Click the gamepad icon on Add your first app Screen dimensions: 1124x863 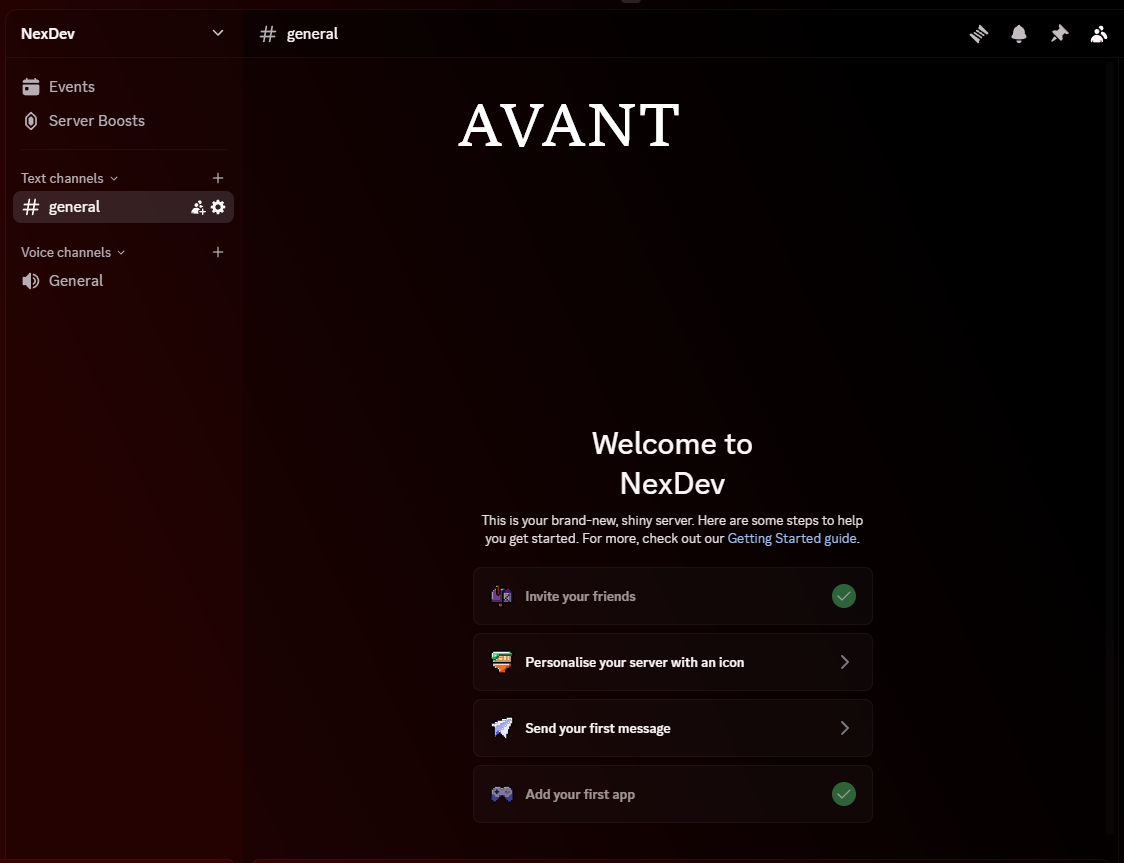click(502, 793)
